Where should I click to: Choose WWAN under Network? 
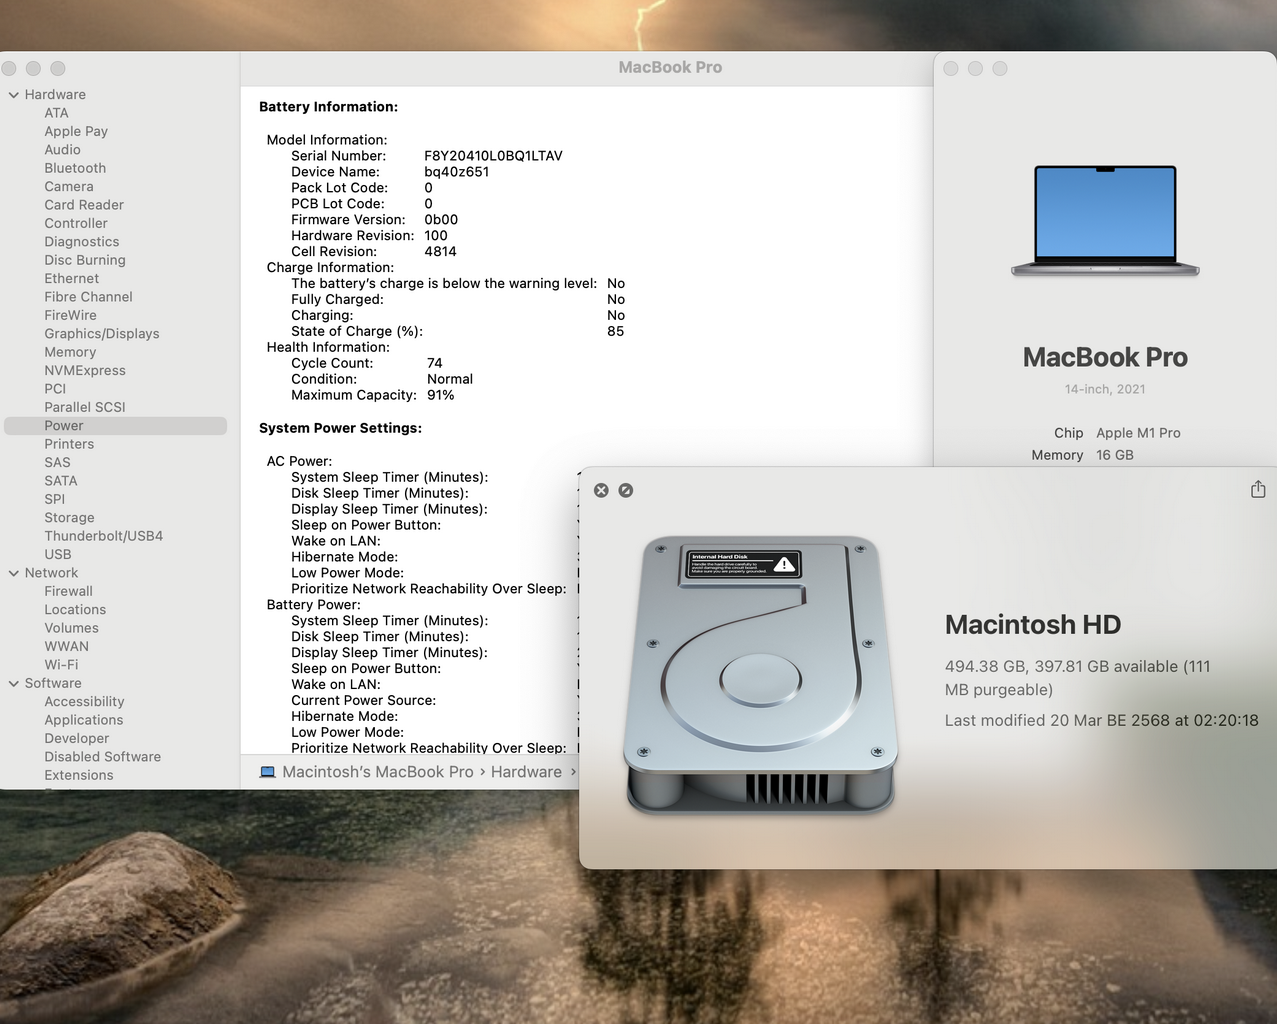pyautogui.click(x=66, y=647)
